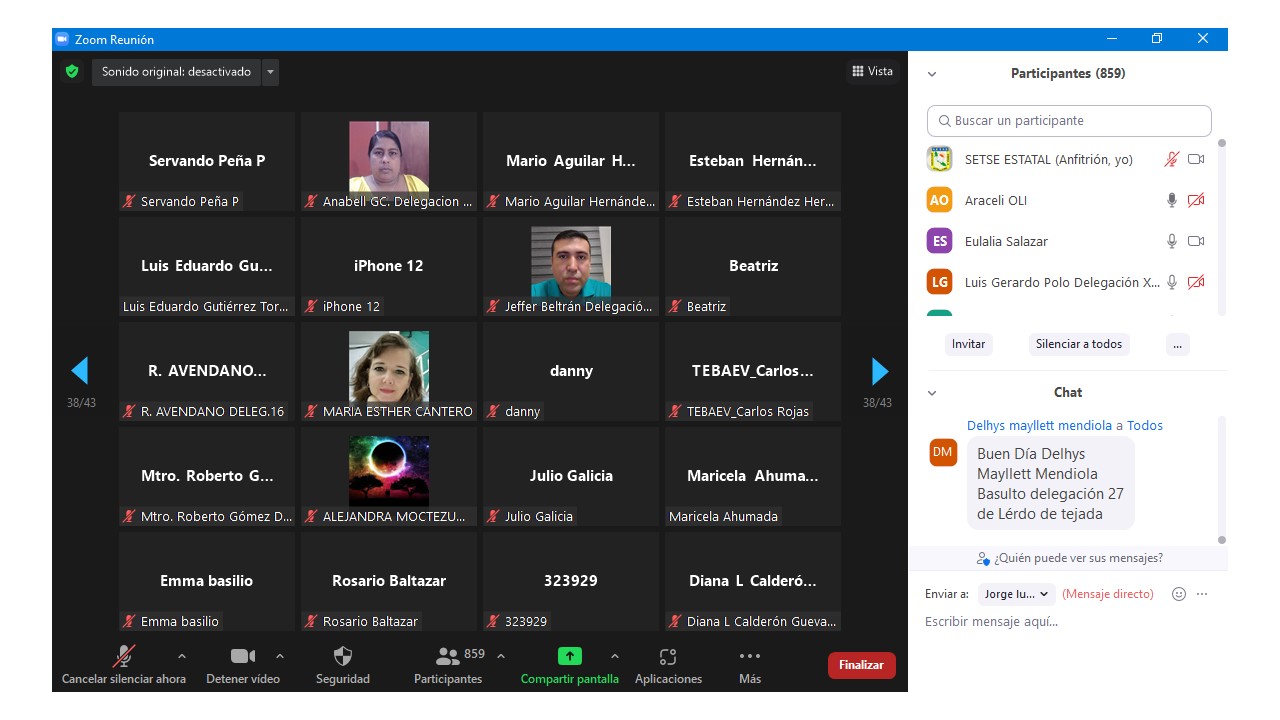Click the Escribir mensaje aquí chat field
Image resolution: width=1280 pixels, height=720 pixels.
pyautogui.click(x=1068, y=622)
